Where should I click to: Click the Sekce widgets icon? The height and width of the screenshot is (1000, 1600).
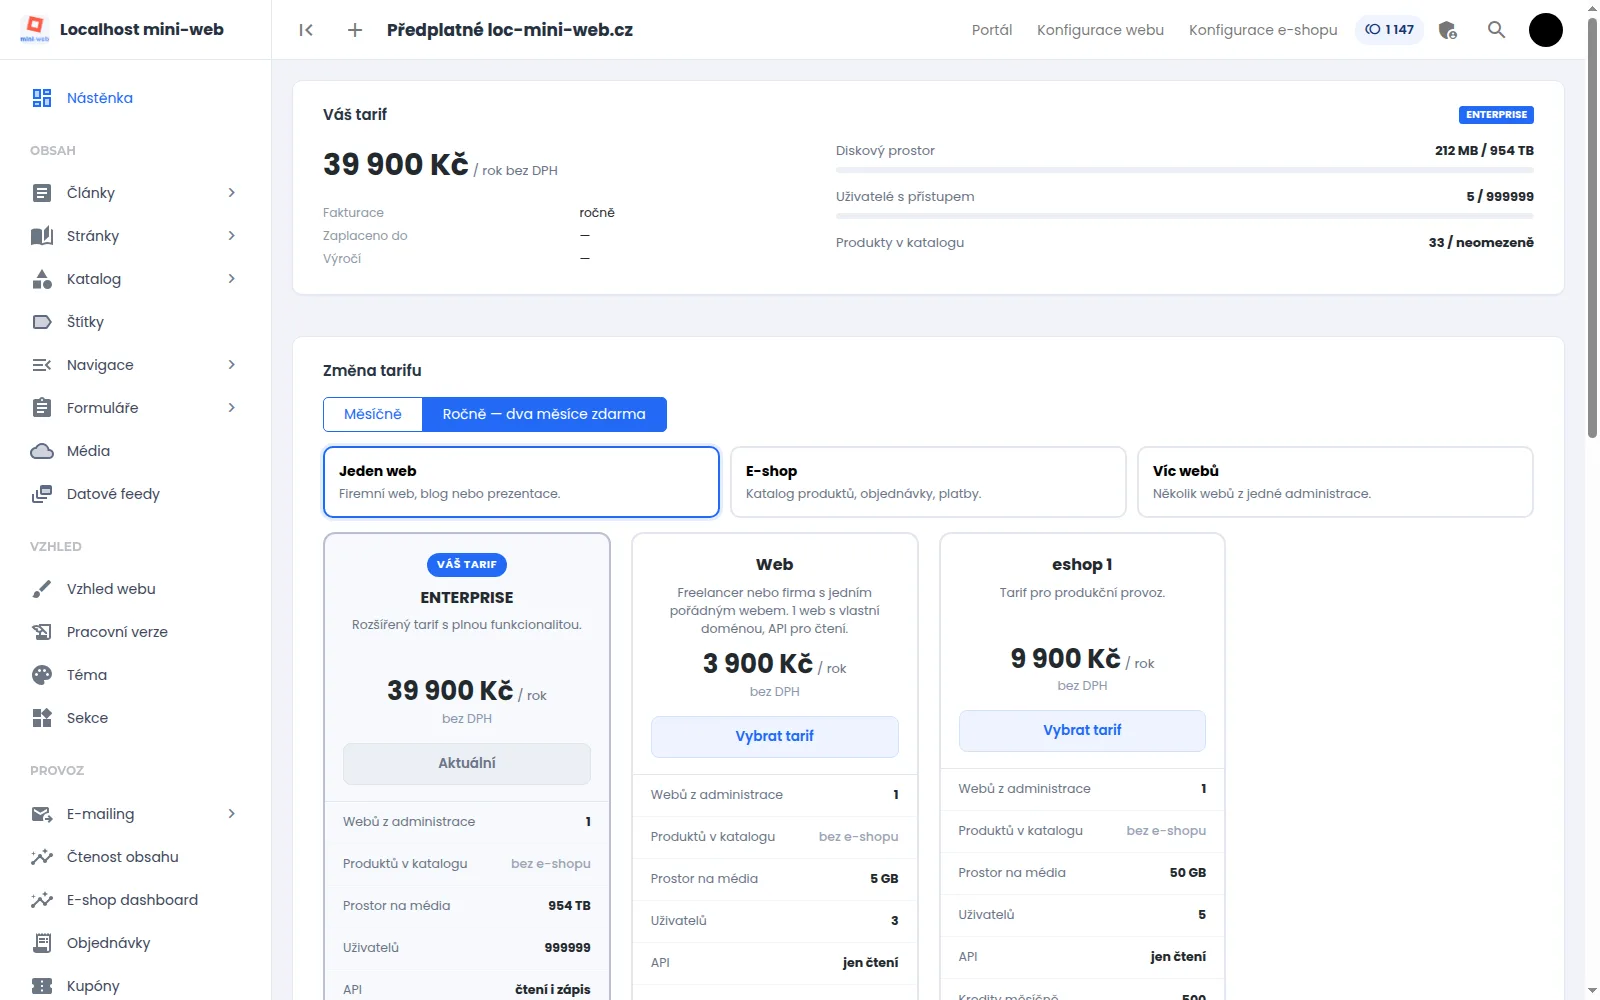click(42, 718)
